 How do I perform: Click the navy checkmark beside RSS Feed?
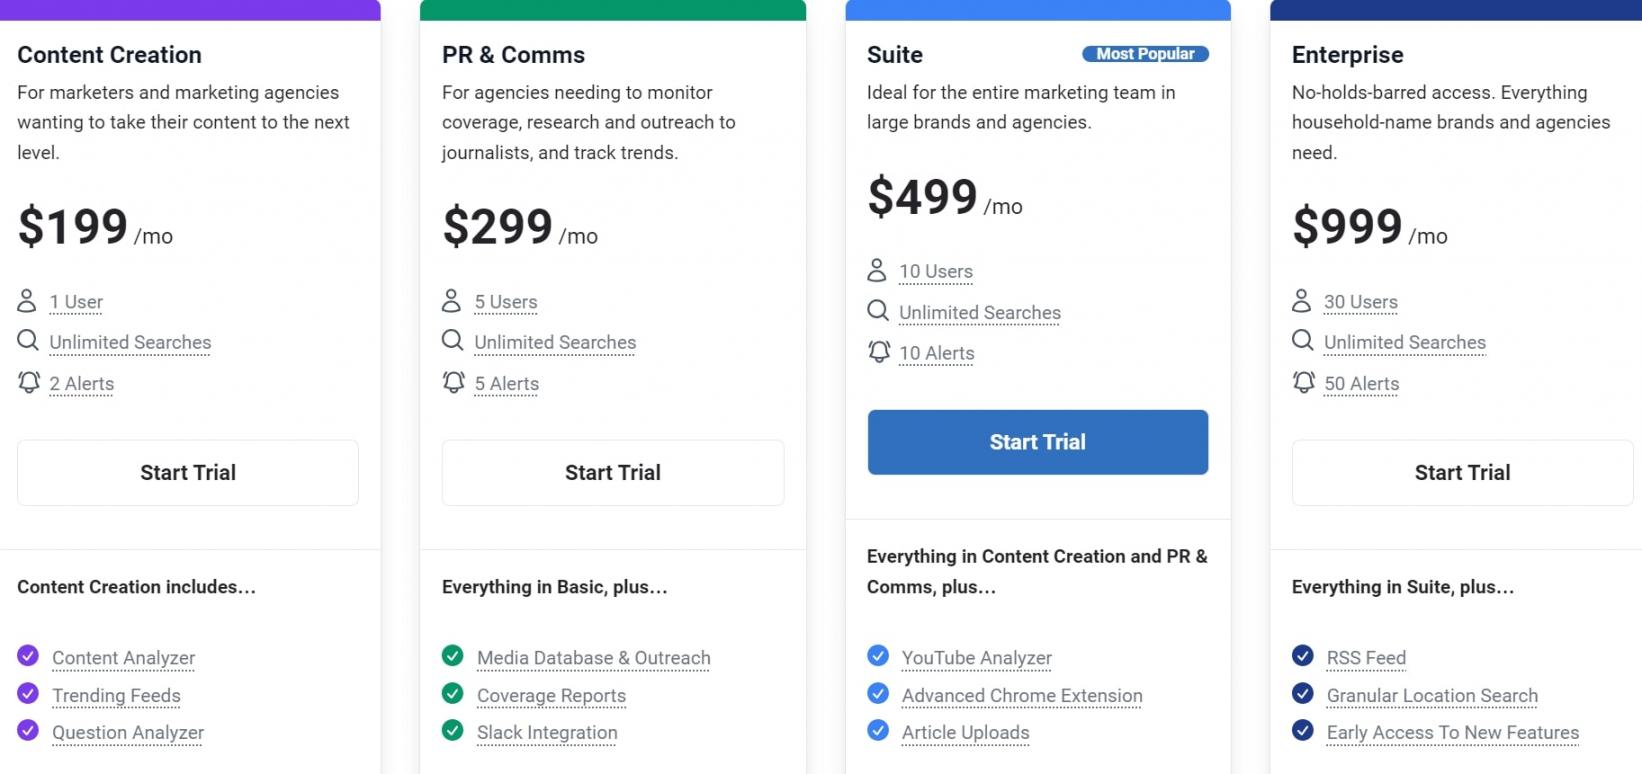(x=1302, y=656)
